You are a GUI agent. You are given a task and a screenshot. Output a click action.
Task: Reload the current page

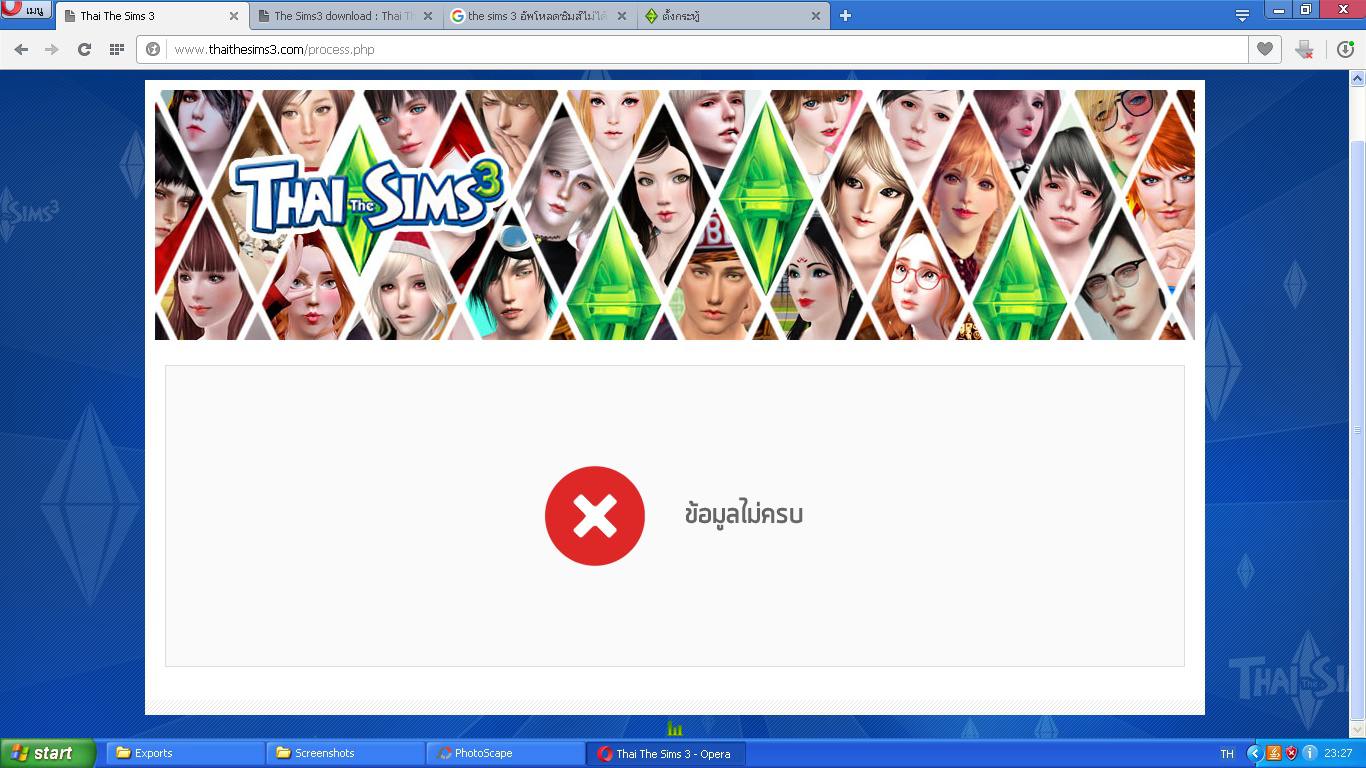click(84, 49)
